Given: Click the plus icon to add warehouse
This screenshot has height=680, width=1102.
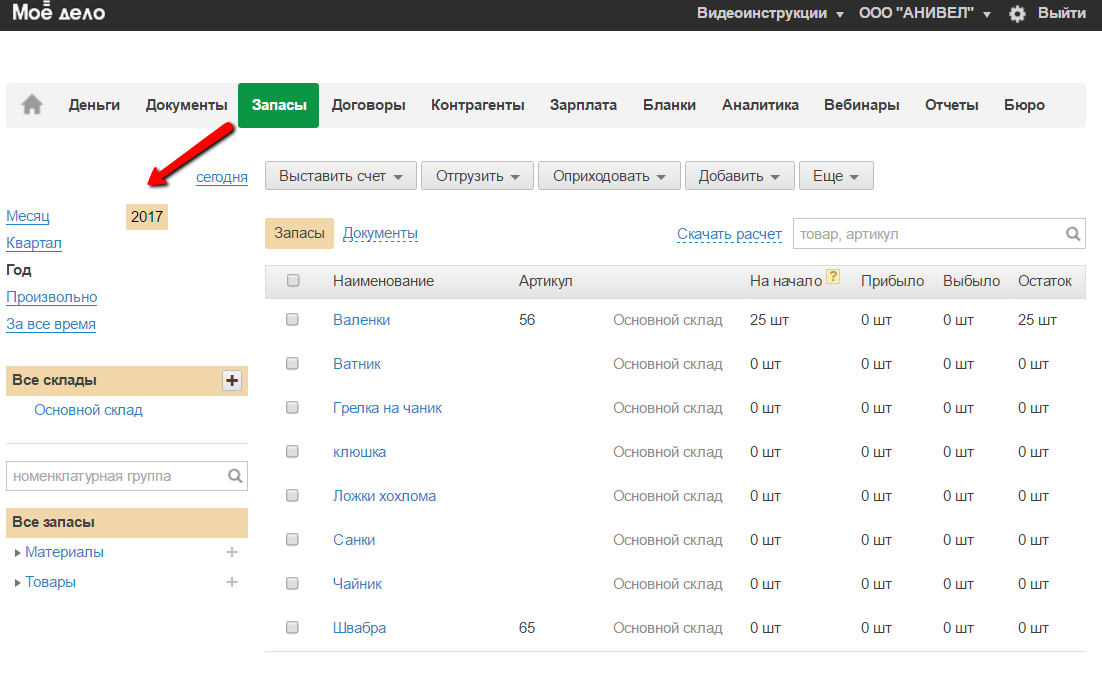Looking at the screenshot, I should [x=232, y=380].
